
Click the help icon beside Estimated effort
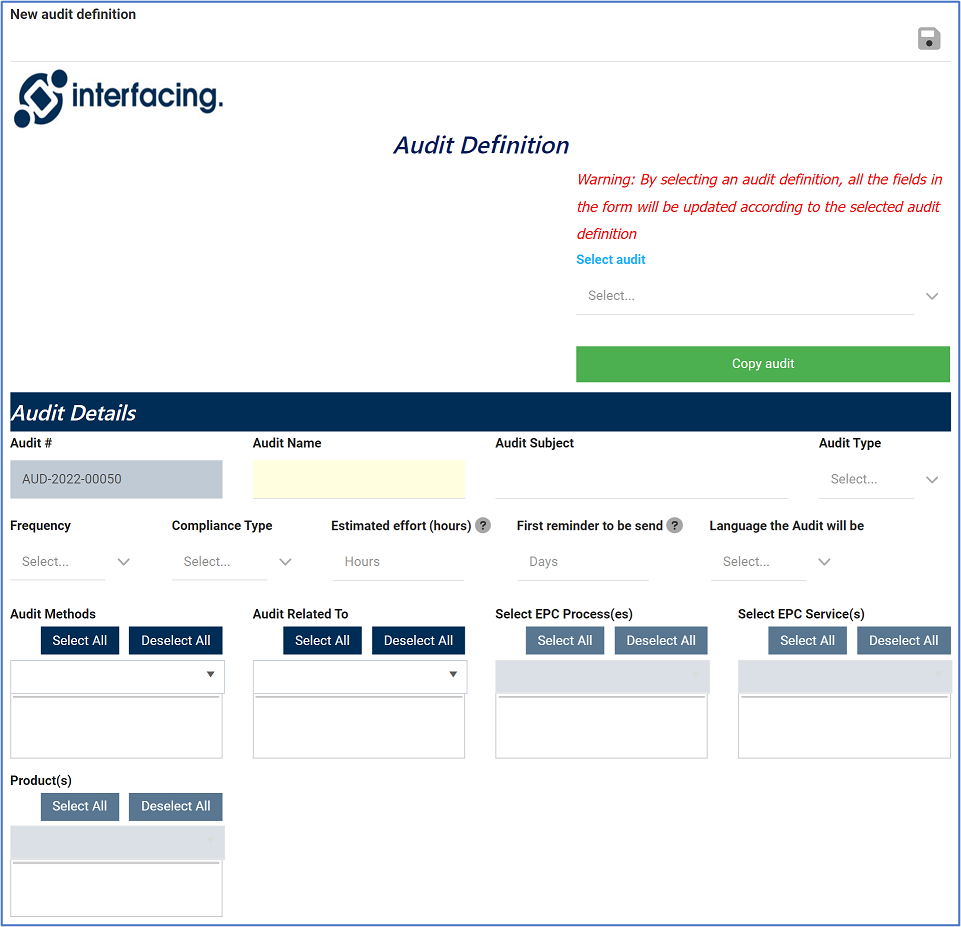click(483, 525)
